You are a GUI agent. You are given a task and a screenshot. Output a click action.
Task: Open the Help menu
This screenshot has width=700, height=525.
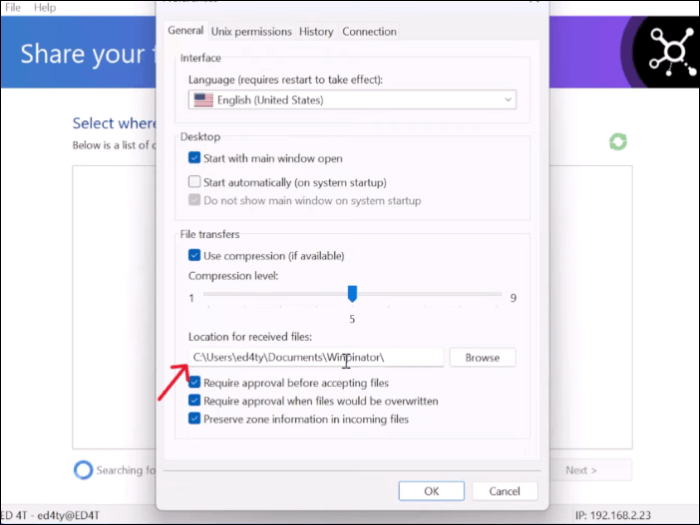pos(45,8)
